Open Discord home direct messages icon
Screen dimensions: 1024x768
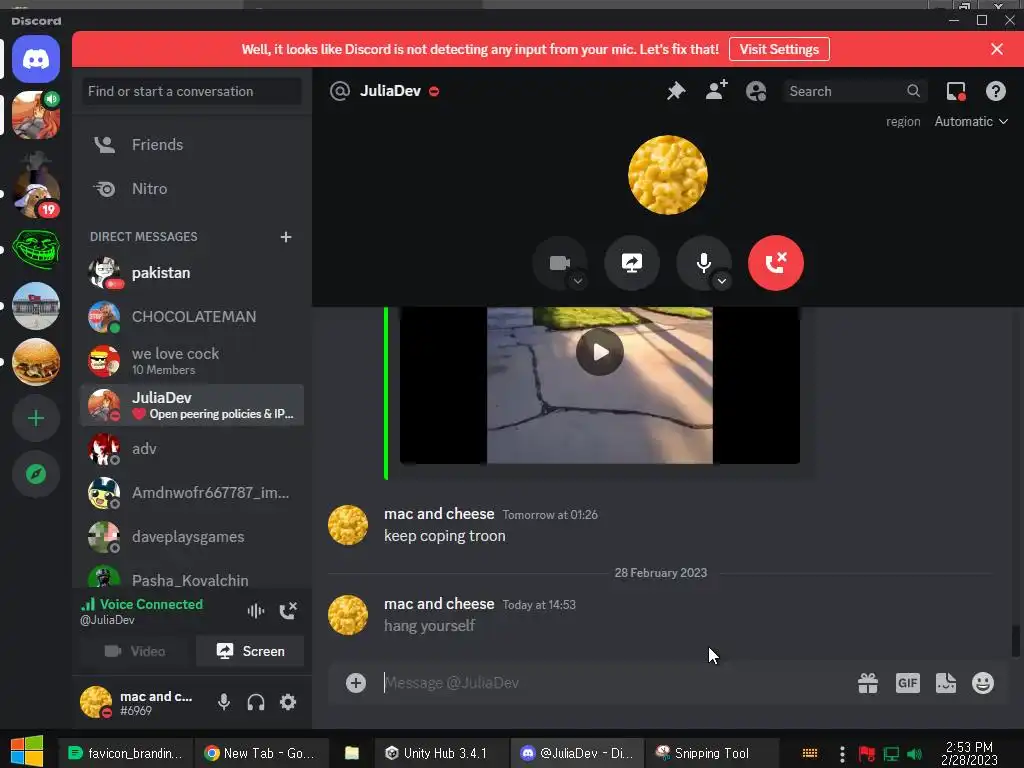click(36, 59)
